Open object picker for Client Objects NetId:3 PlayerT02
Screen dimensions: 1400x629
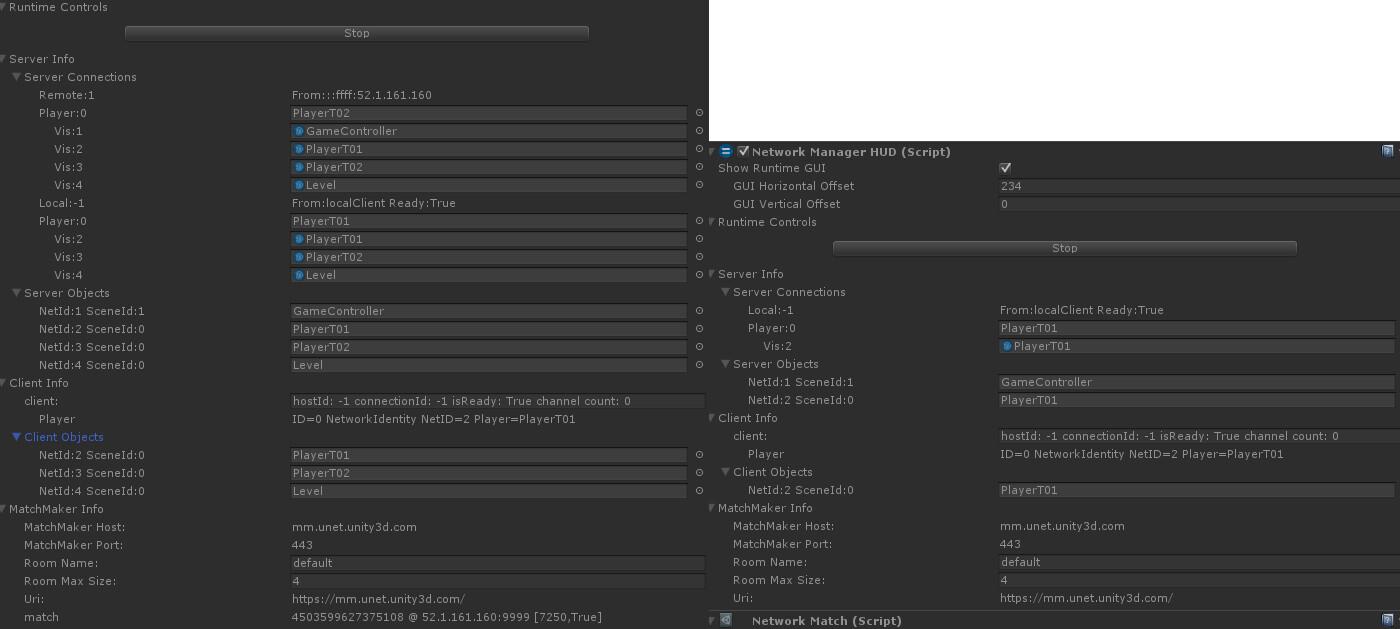[699, 473]
